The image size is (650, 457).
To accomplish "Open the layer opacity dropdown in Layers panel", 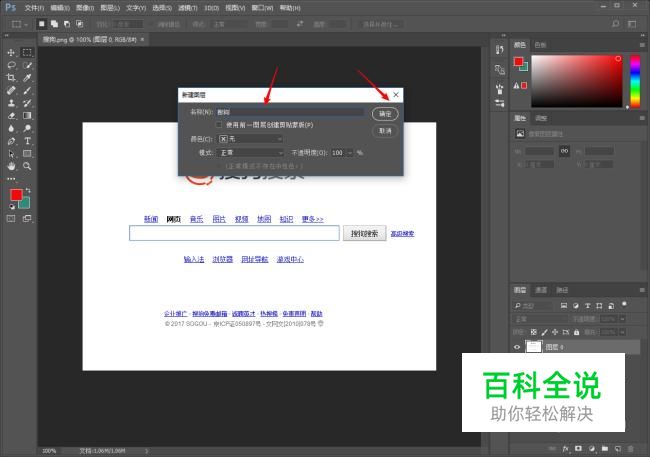I will click(622, 319).
